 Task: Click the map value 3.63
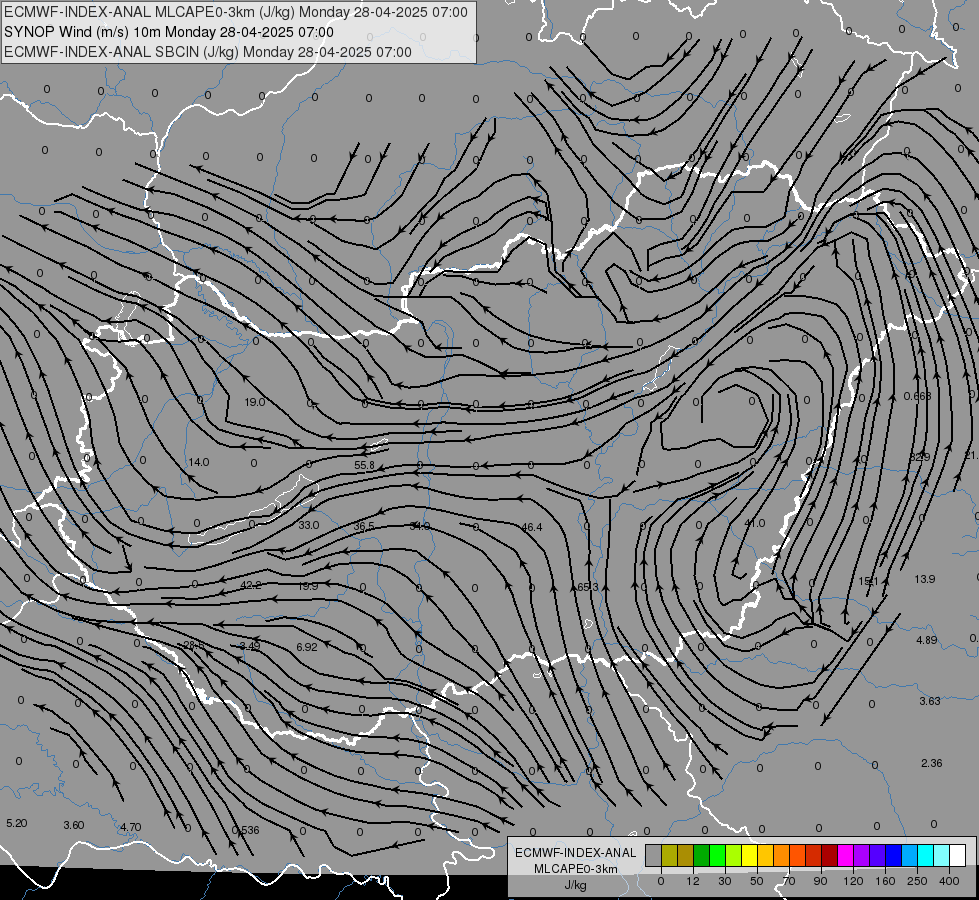coord(930,701)
